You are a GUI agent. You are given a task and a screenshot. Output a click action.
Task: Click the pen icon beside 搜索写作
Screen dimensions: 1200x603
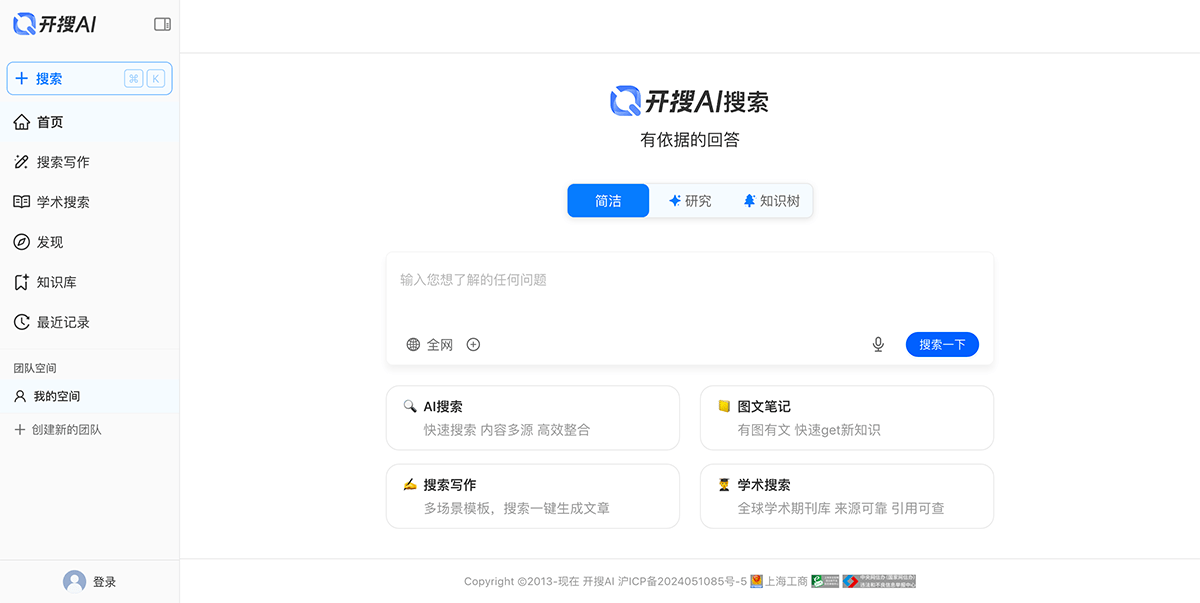point(21,162)
